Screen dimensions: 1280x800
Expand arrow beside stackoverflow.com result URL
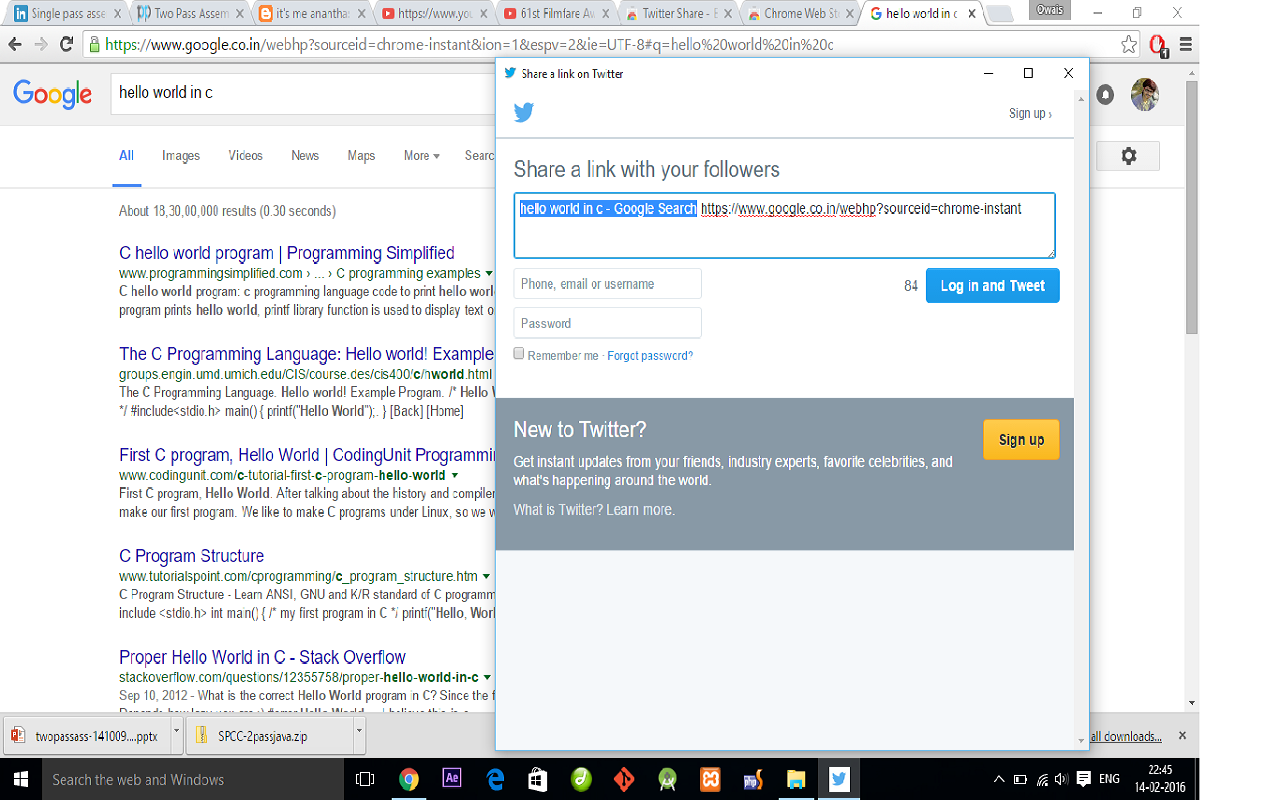click(487, 677)
